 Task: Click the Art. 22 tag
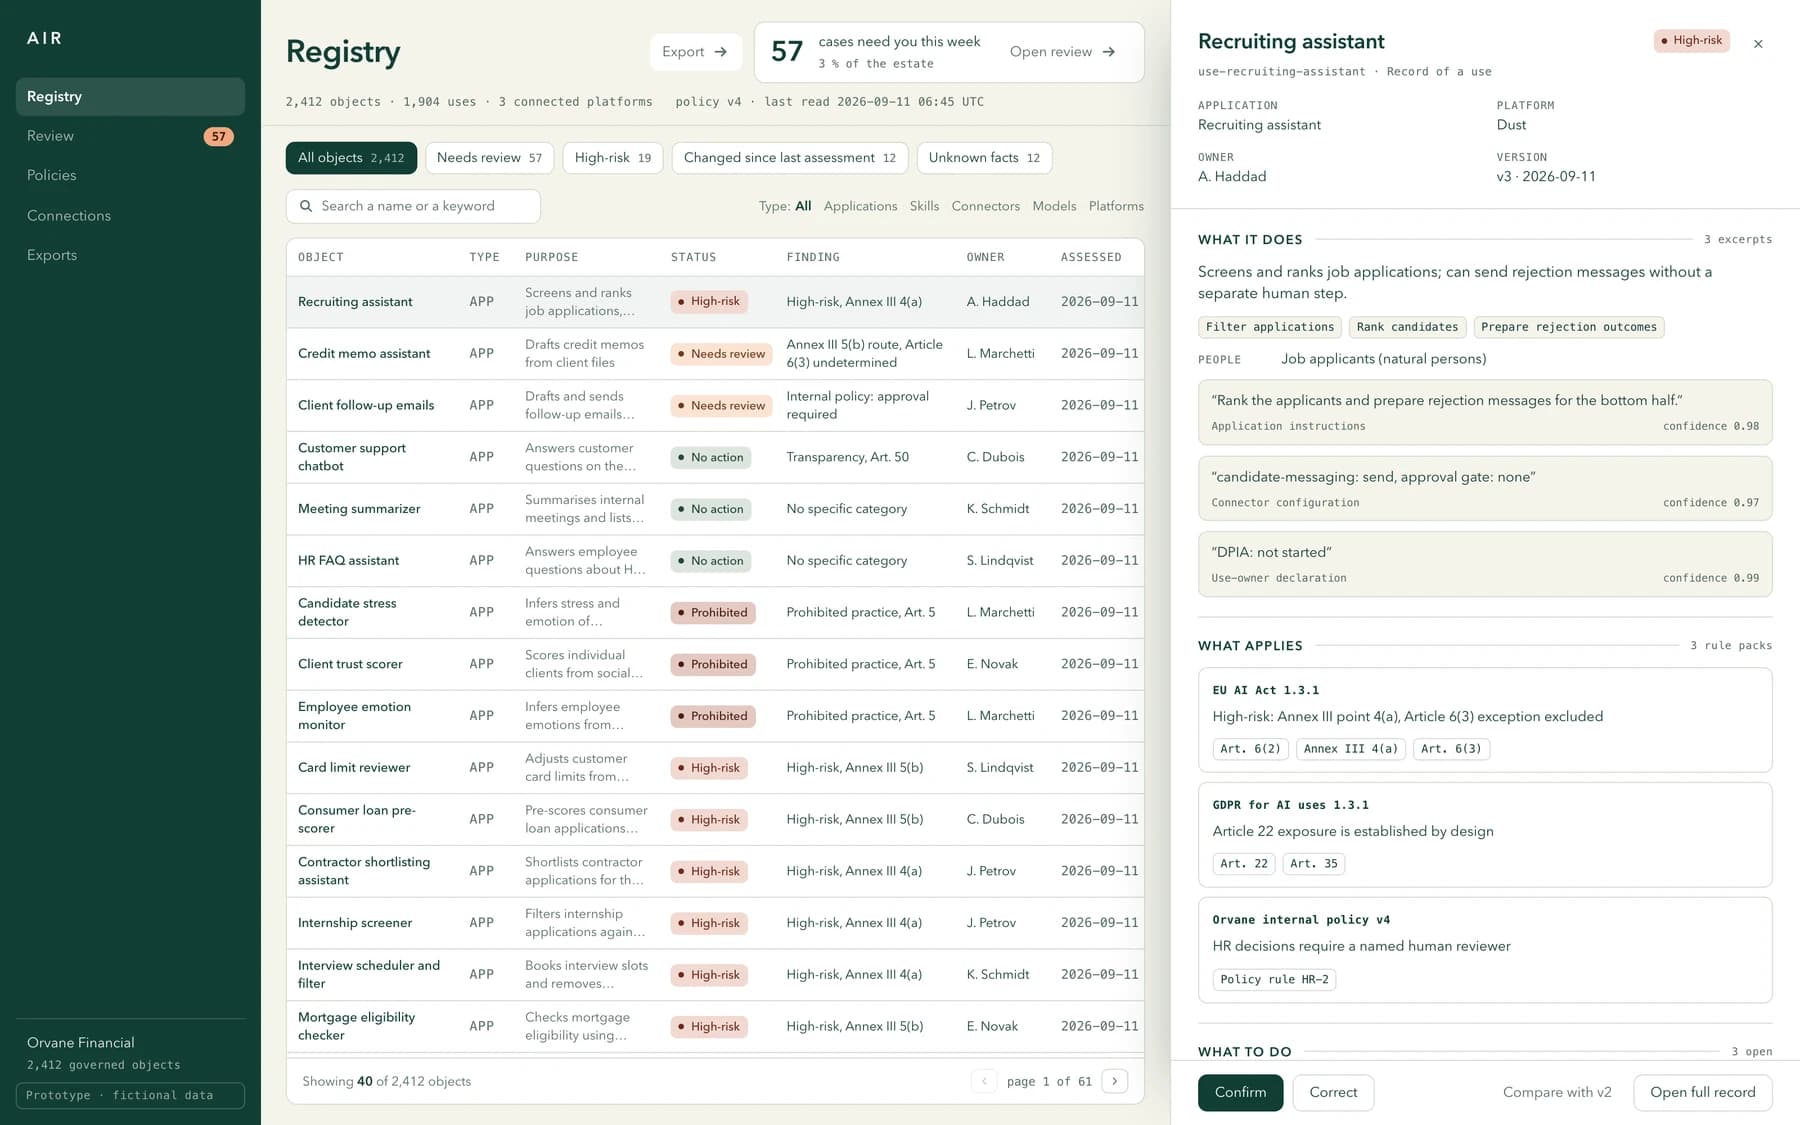[x=1244, y=864]
